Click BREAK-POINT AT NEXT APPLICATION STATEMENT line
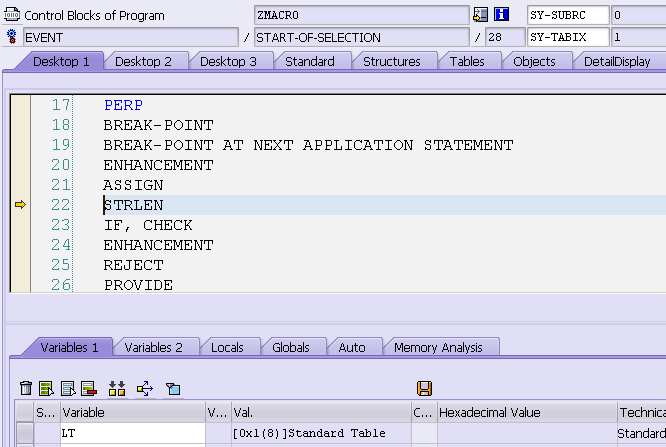Screen dimensions: 666x447 pyautogui.click(x=308, y=145)
